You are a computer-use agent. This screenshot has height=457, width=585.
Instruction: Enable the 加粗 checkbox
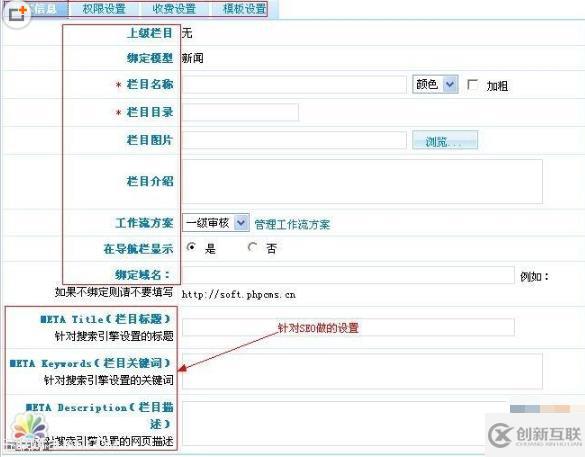[x=472, y=85]
